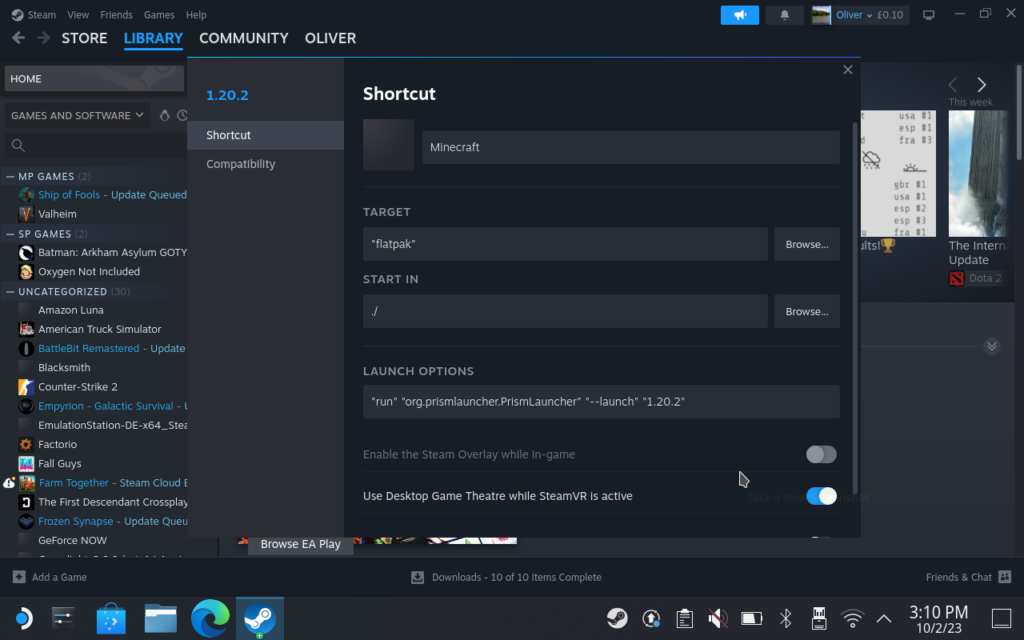Select BattleBit Remastered in library list
Image resolution: width=1024 pixels, height=640 pixels.
point(104,348)
